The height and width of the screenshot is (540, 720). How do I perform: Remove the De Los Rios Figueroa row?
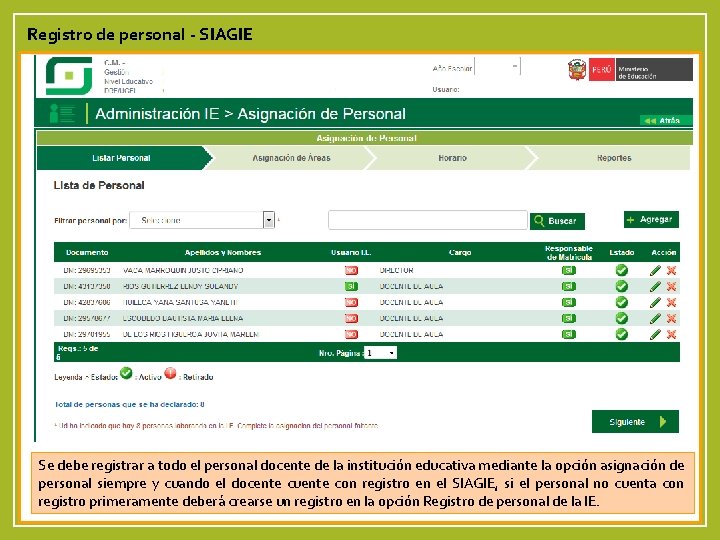[671, 334]
